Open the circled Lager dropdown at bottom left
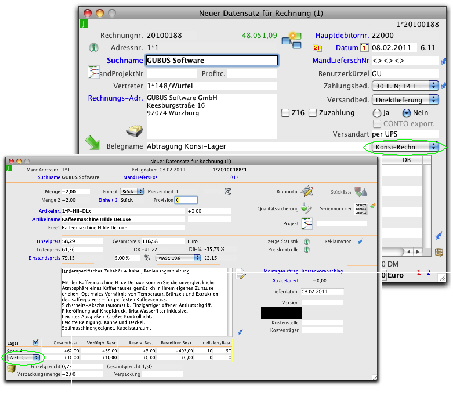453x393 pixels. [x=23, y=358]
